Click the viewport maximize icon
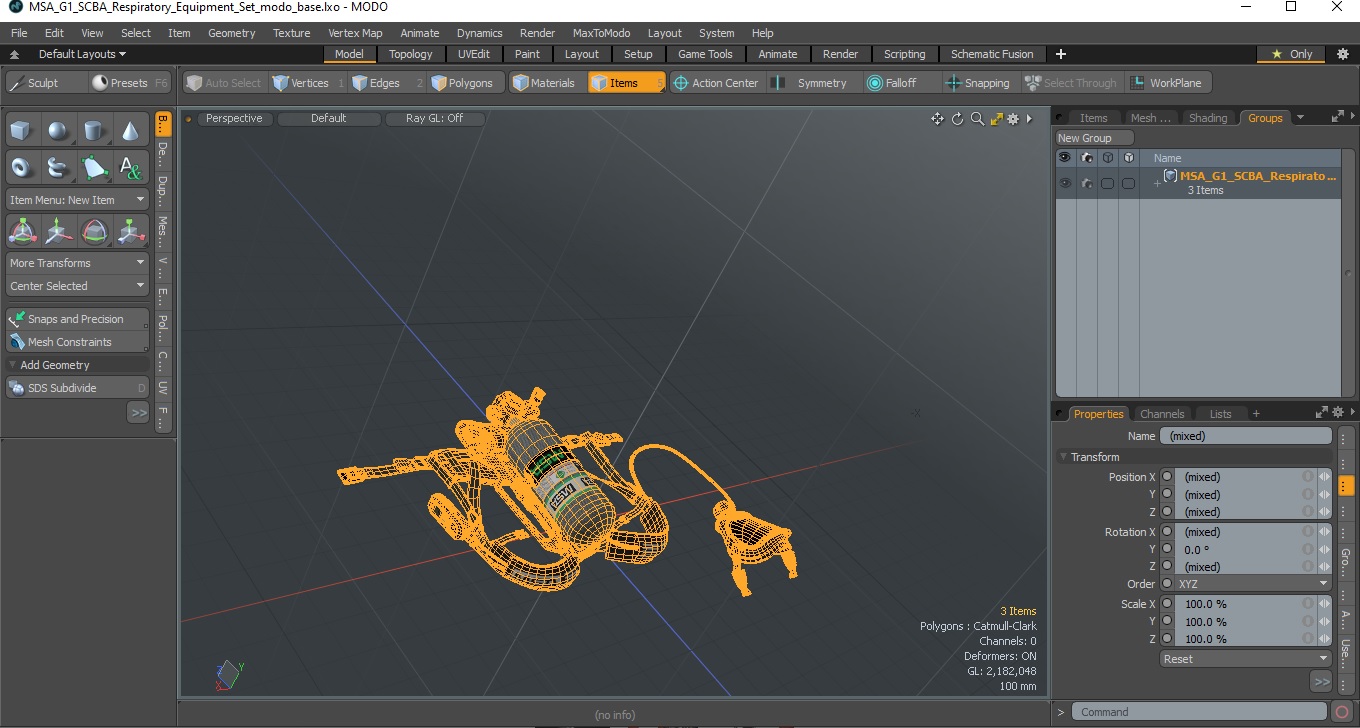 tap(996, 119)
